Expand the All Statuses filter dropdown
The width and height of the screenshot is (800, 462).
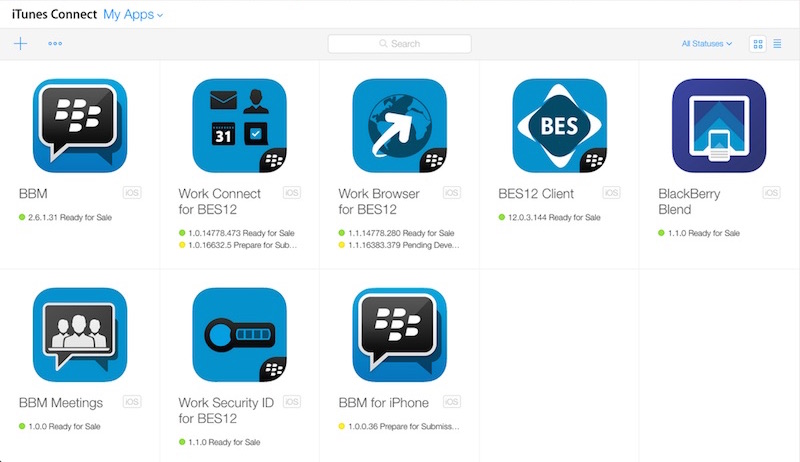[x=707, y=44]
